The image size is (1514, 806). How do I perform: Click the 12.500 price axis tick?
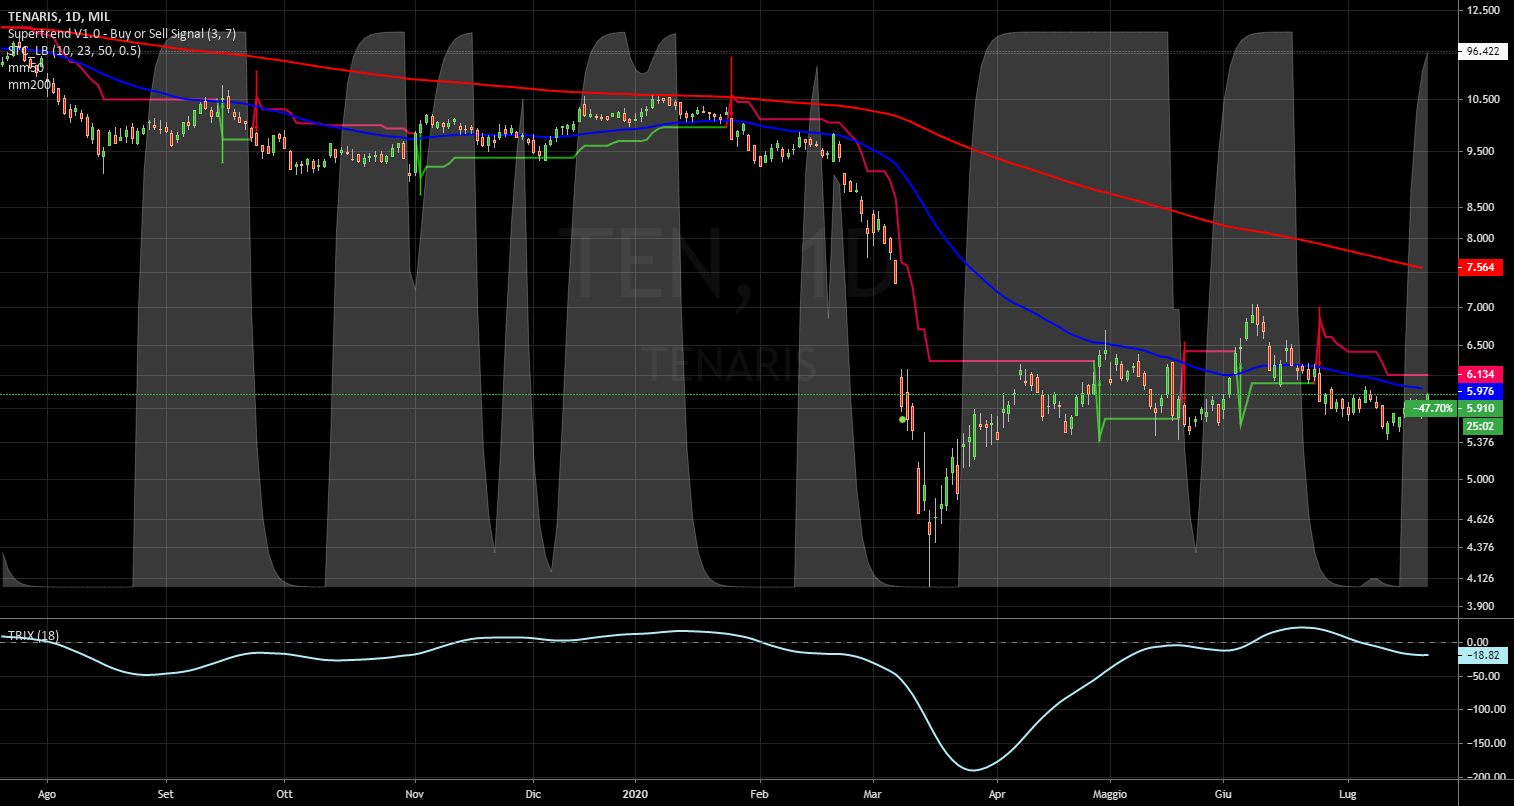(x=1482, y=10)
